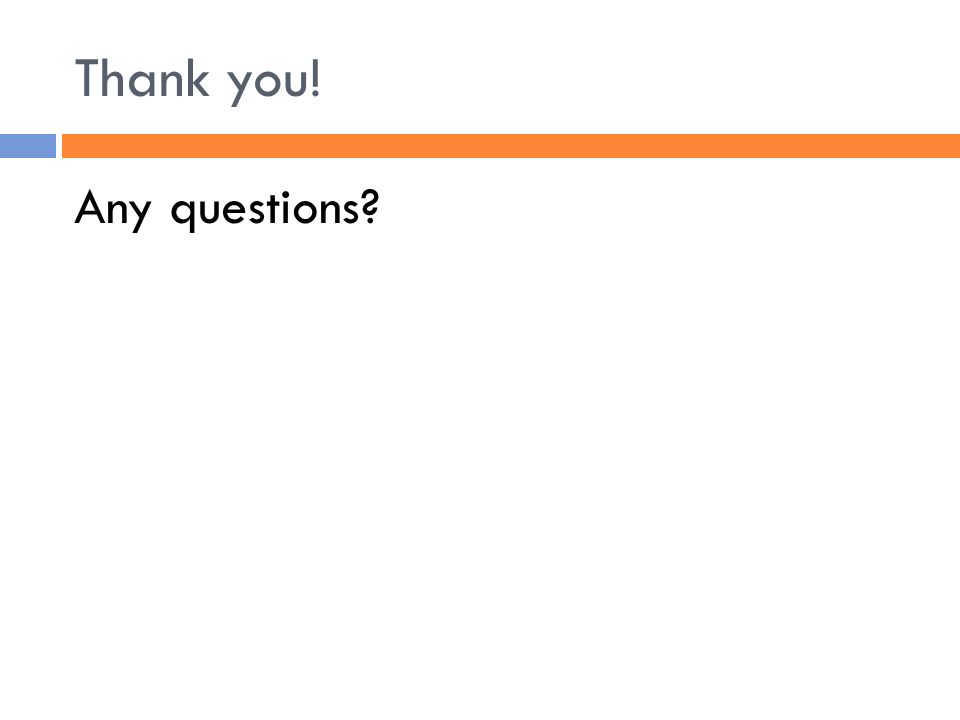
Task: Click the "Any questions?" body text
Action: tap(227, 210)
